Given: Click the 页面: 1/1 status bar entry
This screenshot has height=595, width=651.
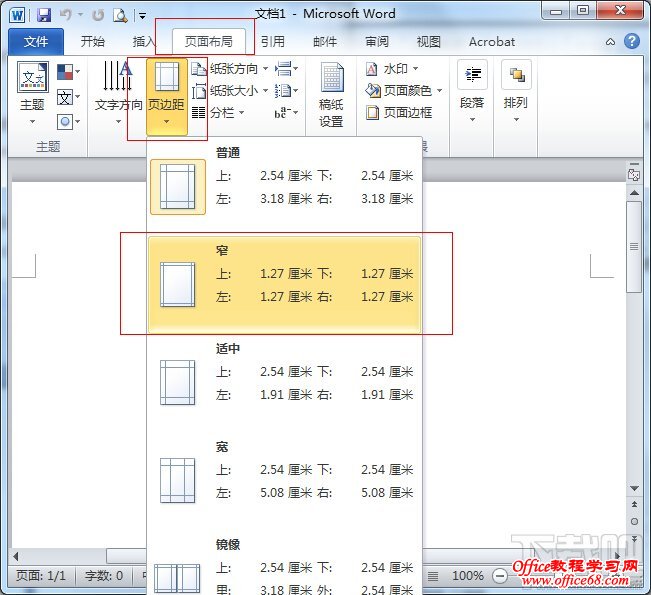Looking at the screenshot, I should 41,575.
